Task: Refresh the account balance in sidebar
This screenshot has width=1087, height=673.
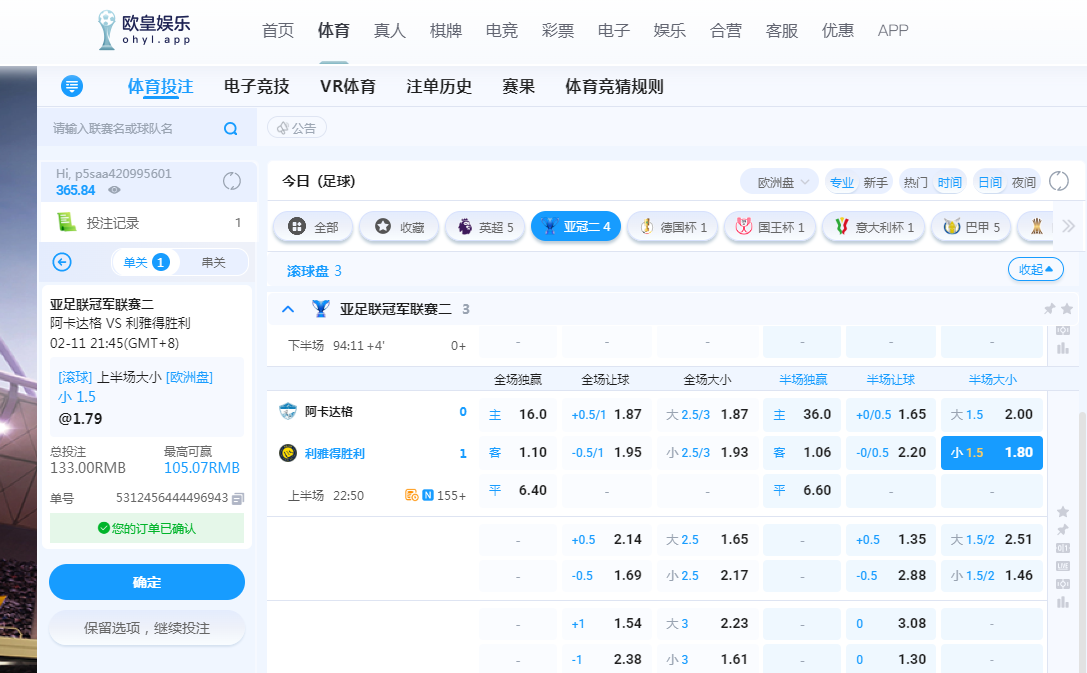Action: point(231,181)
